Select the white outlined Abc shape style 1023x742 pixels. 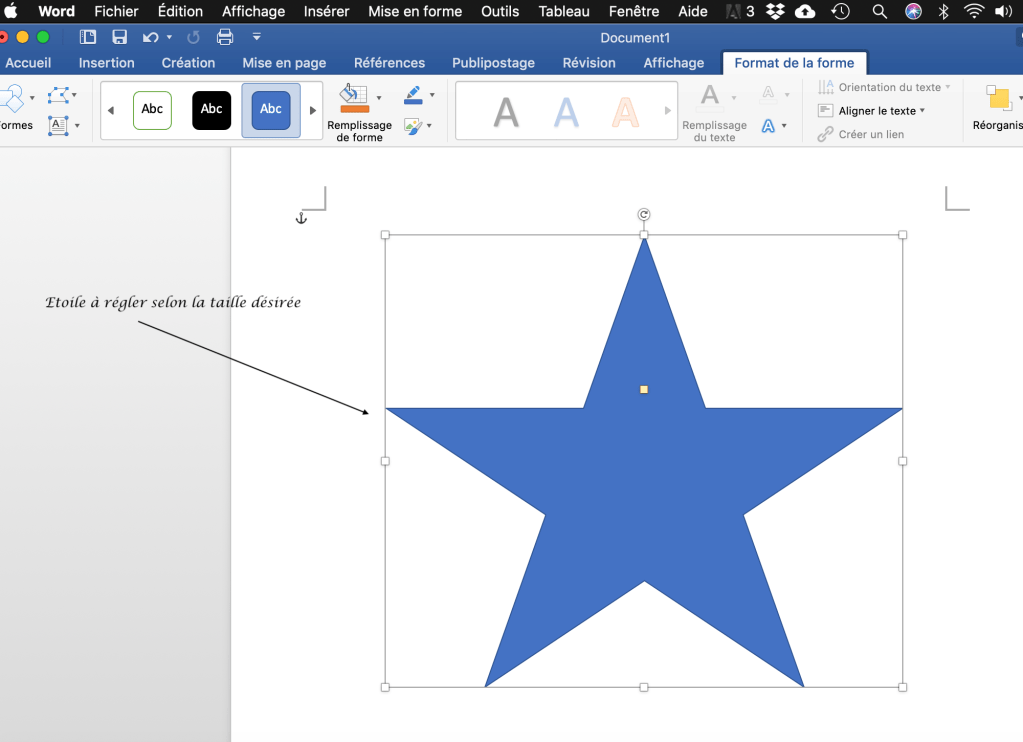(152, 110)
